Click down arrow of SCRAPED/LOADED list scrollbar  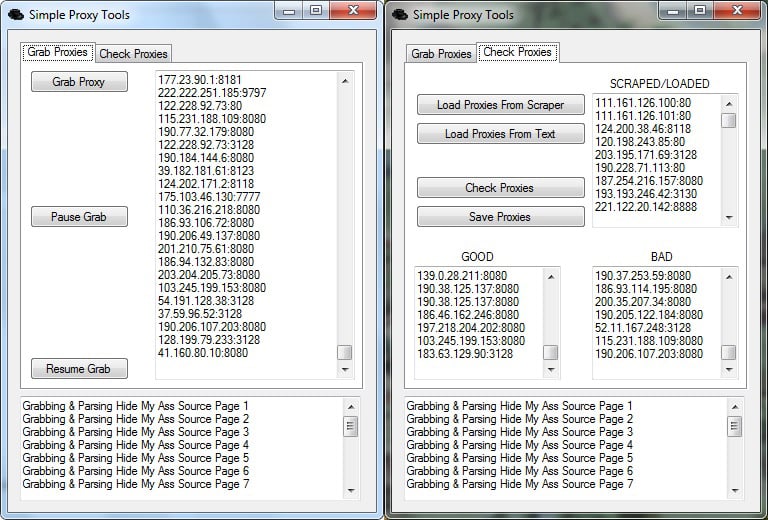[729, 217]
